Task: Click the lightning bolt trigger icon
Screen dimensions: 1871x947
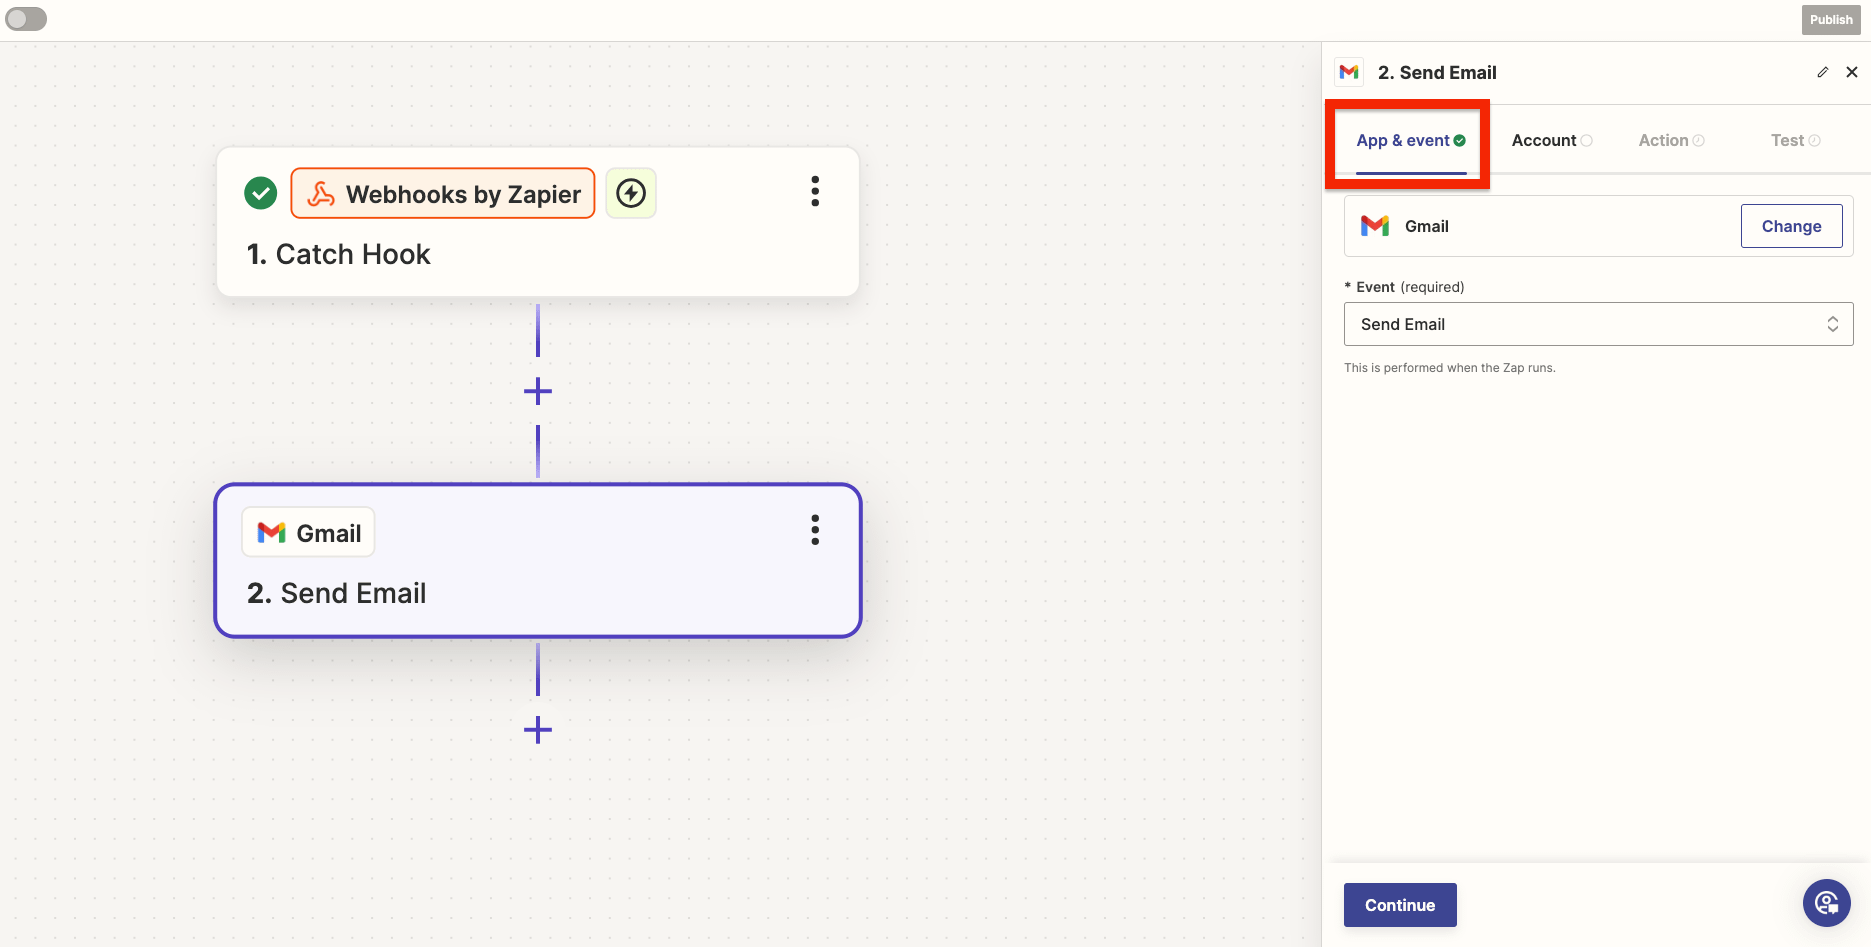Action: point(631,193)
